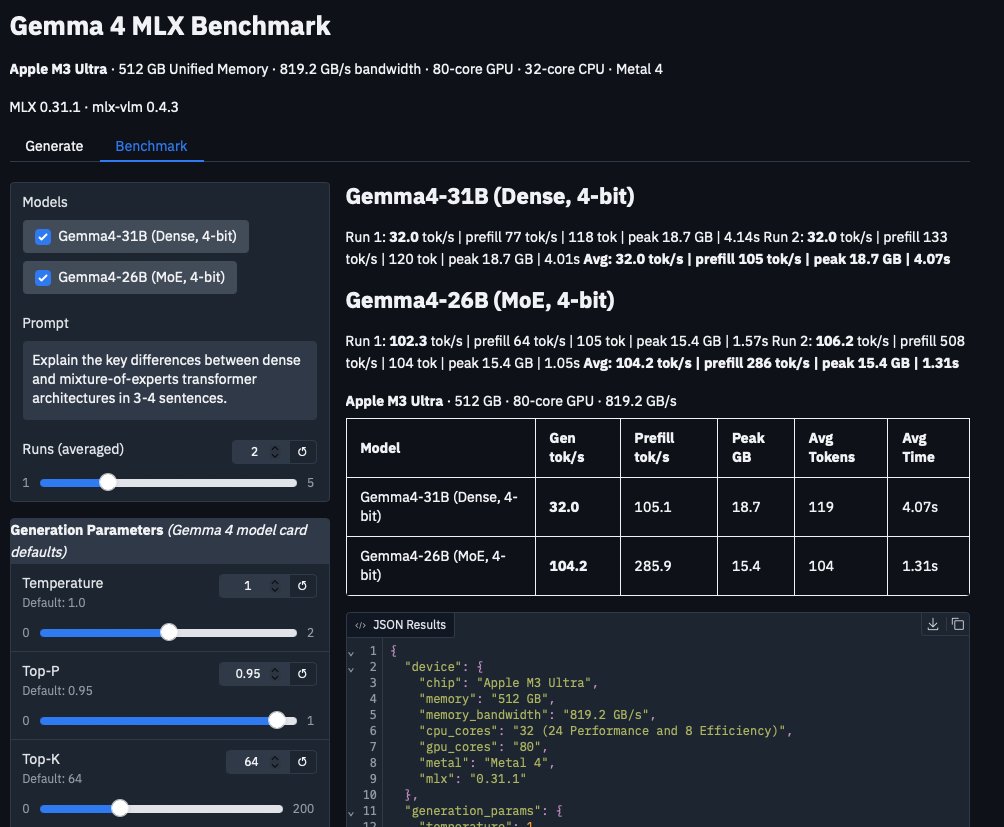Click the 32.0 Gen tok/s cell

pos(578,507)
